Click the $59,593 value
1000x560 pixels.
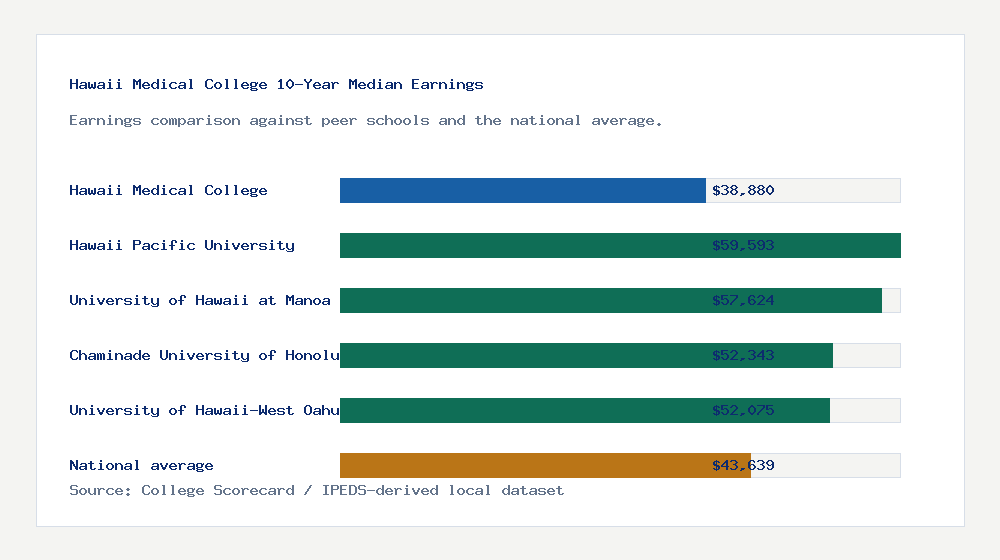(x=743, y=246)
